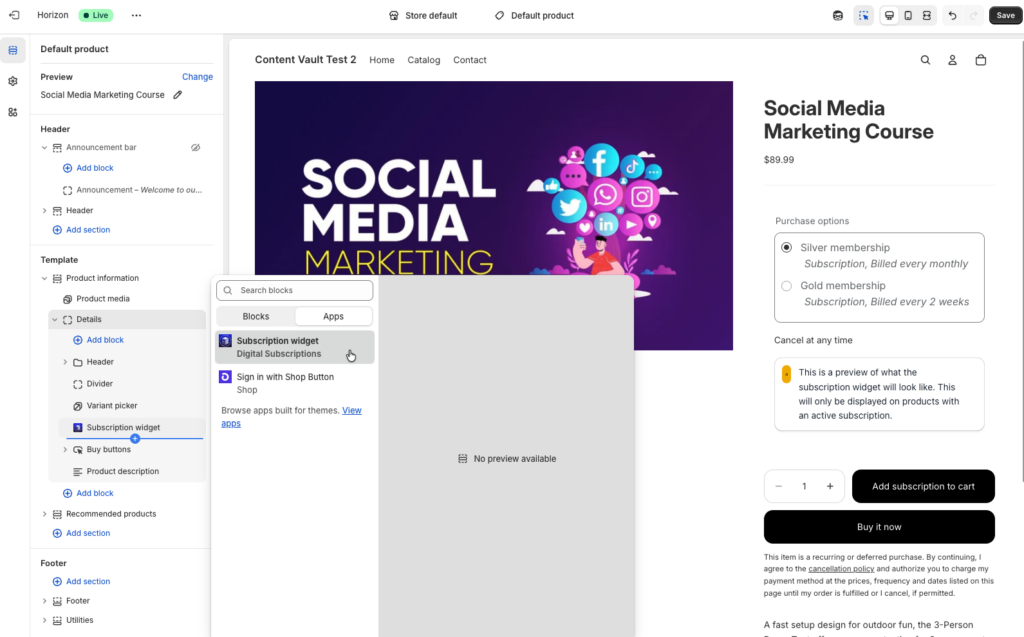The image size is (1024, 637).
Task: Click the Save button
Action: coord(1005,16)
